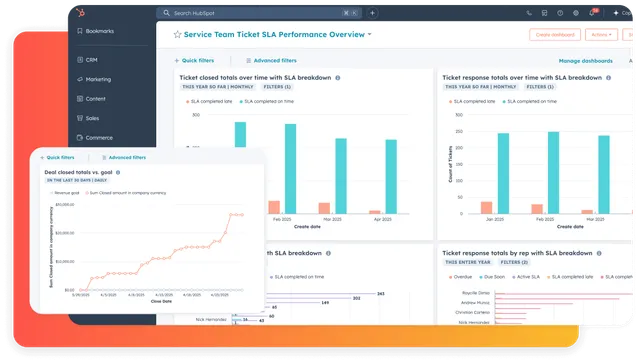The image size is (640, 363).
Task: Toggle the Revenue goal legend item
Action: 64,193
